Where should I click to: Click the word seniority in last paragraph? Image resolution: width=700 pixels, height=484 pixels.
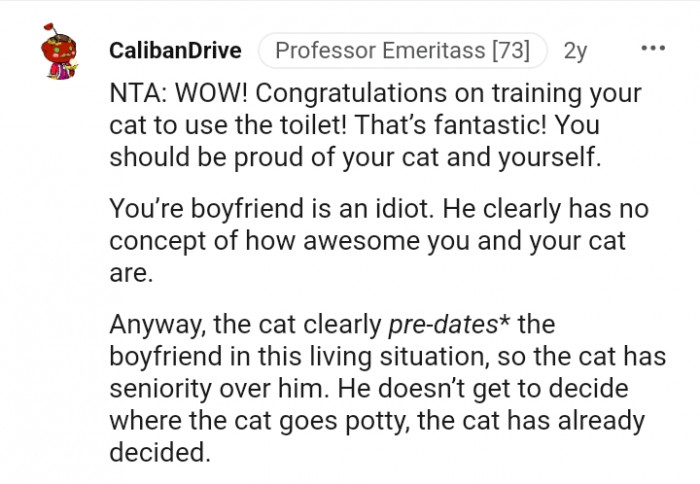[x=161, y=388]
